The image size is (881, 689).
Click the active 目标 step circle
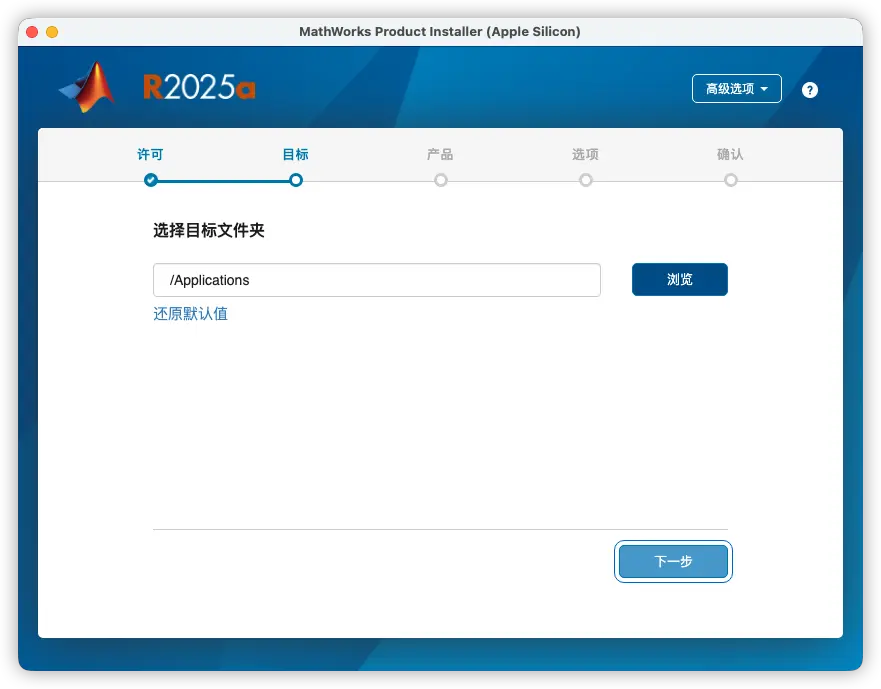click(295, 181)
